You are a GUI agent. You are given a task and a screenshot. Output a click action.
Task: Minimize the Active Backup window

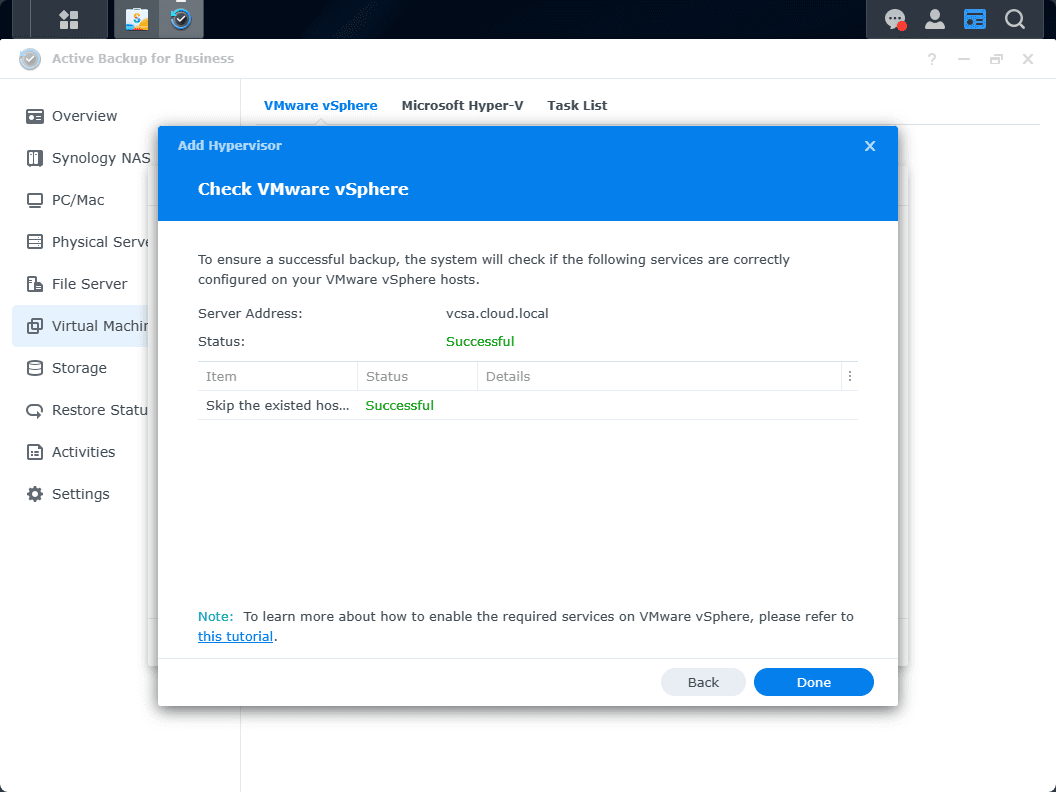[x=964, y=59]
